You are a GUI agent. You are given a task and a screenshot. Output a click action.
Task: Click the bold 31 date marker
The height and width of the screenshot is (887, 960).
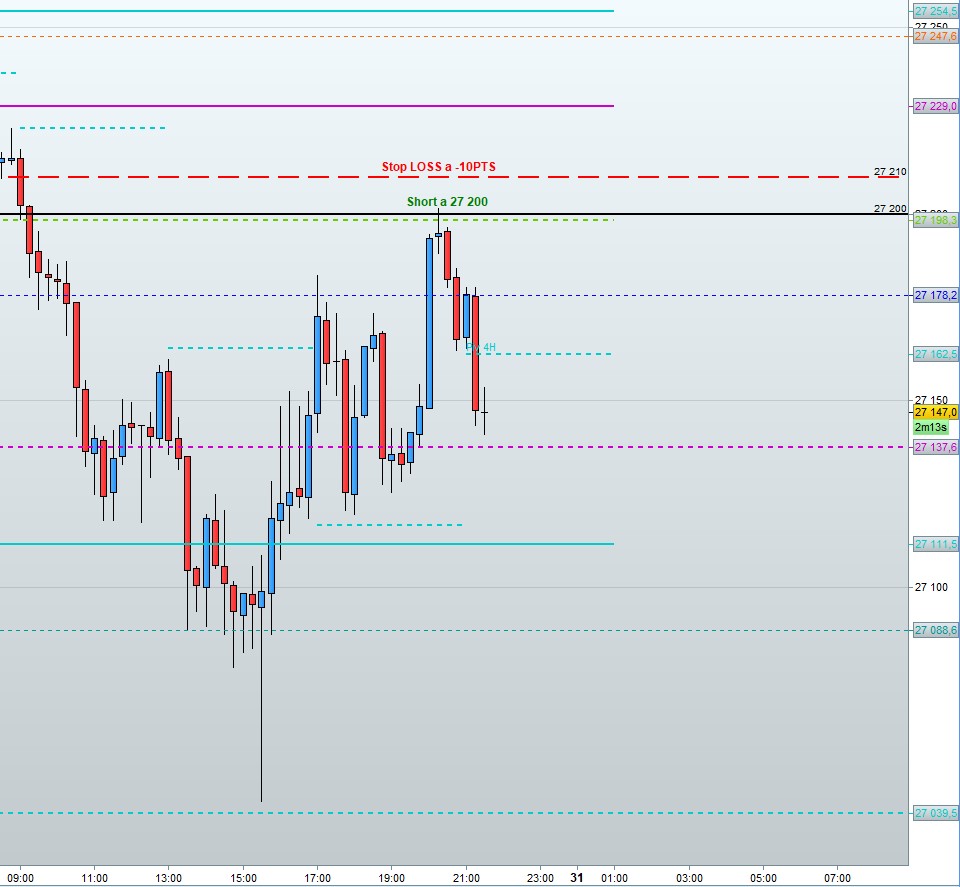tap(577, 878)
